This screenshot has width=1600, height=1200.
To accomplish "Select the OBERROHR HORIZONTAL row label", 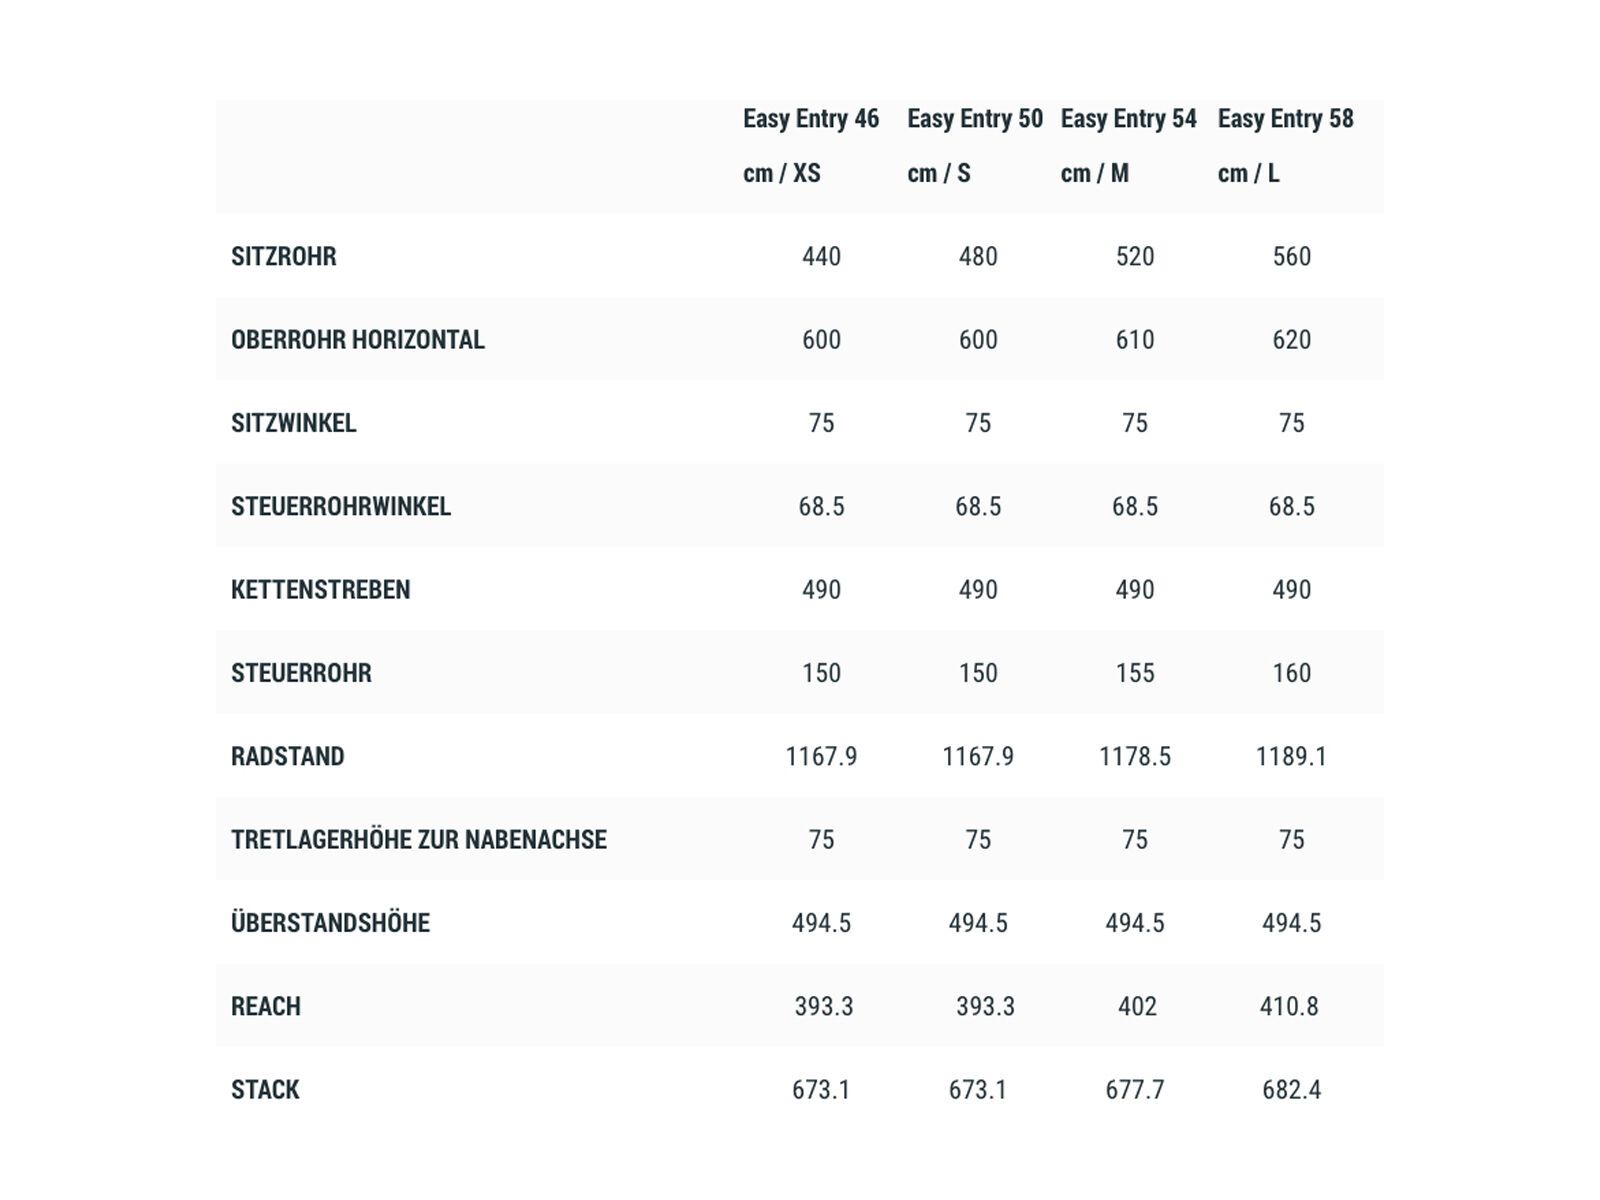I will tap(358, 340).
